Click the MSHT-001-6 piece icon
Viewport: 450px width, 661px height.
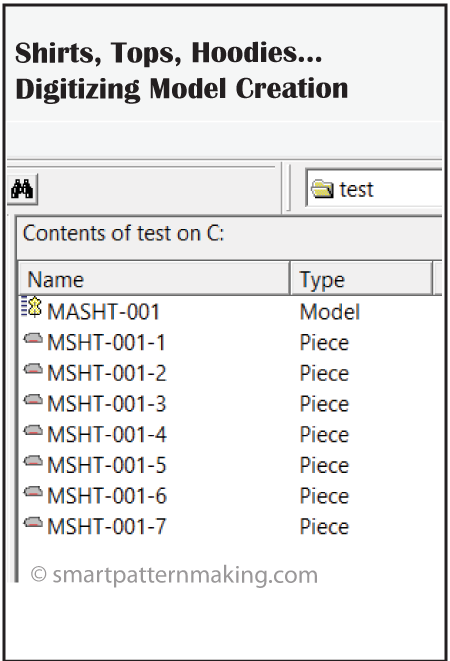(33, 492)
